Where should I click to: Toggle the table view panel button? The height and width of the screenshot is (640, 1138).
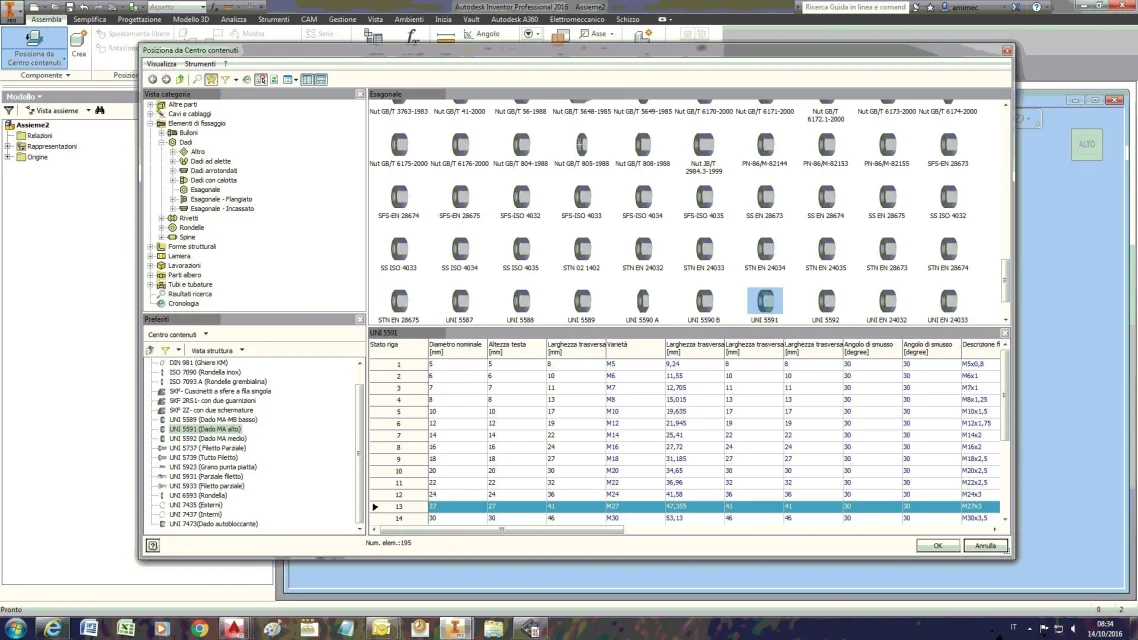tap(321, 80)
